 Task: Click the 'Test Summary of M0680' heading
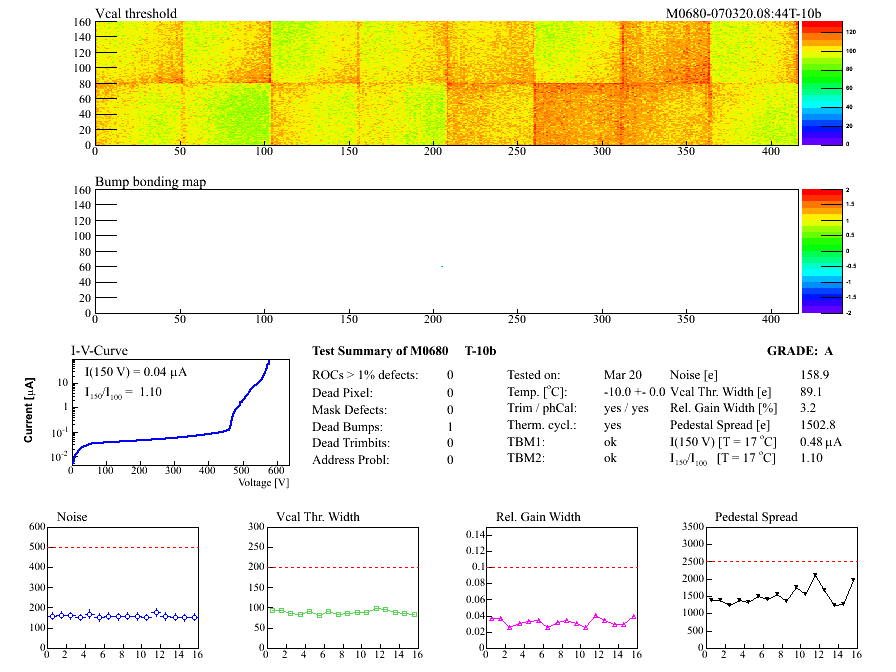pos(381,351)
